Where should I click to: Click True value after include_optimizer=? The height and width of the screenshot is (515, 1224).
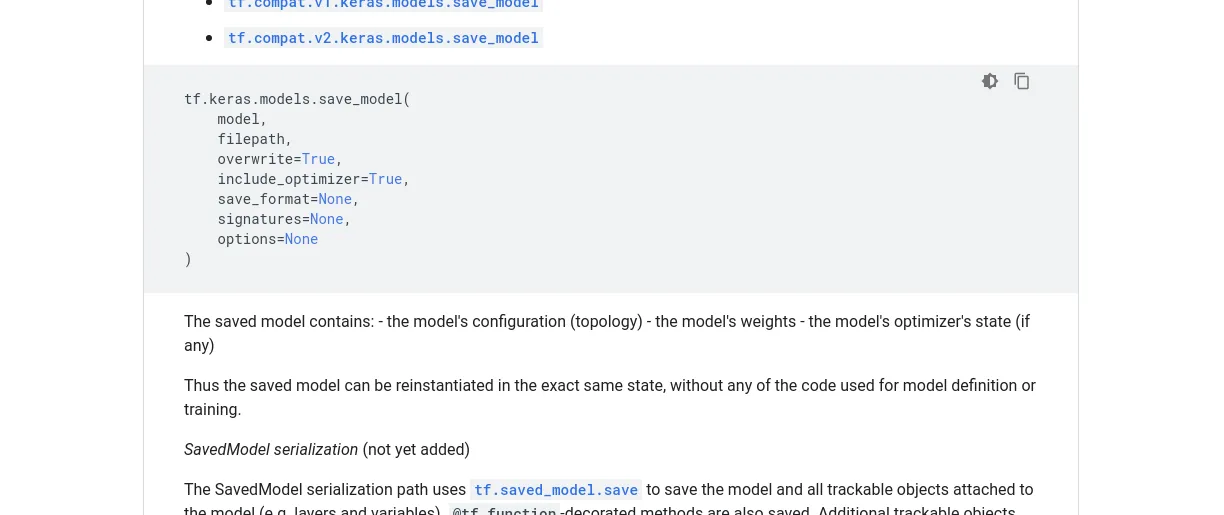[x=385, y=179]
